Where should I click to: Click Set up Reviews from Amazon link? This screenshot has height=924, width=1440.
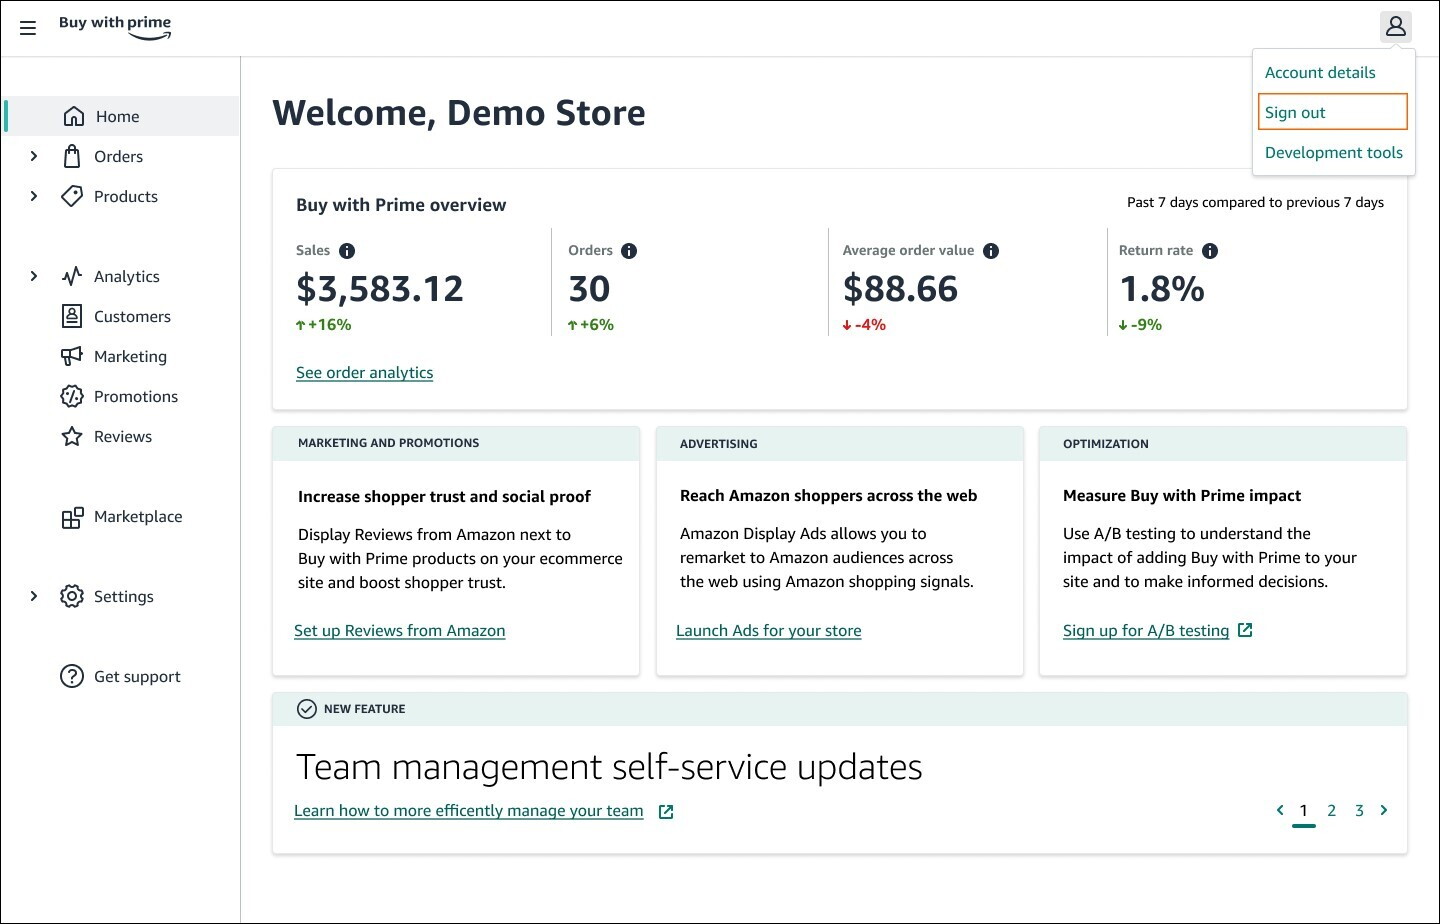coord(399,631)
